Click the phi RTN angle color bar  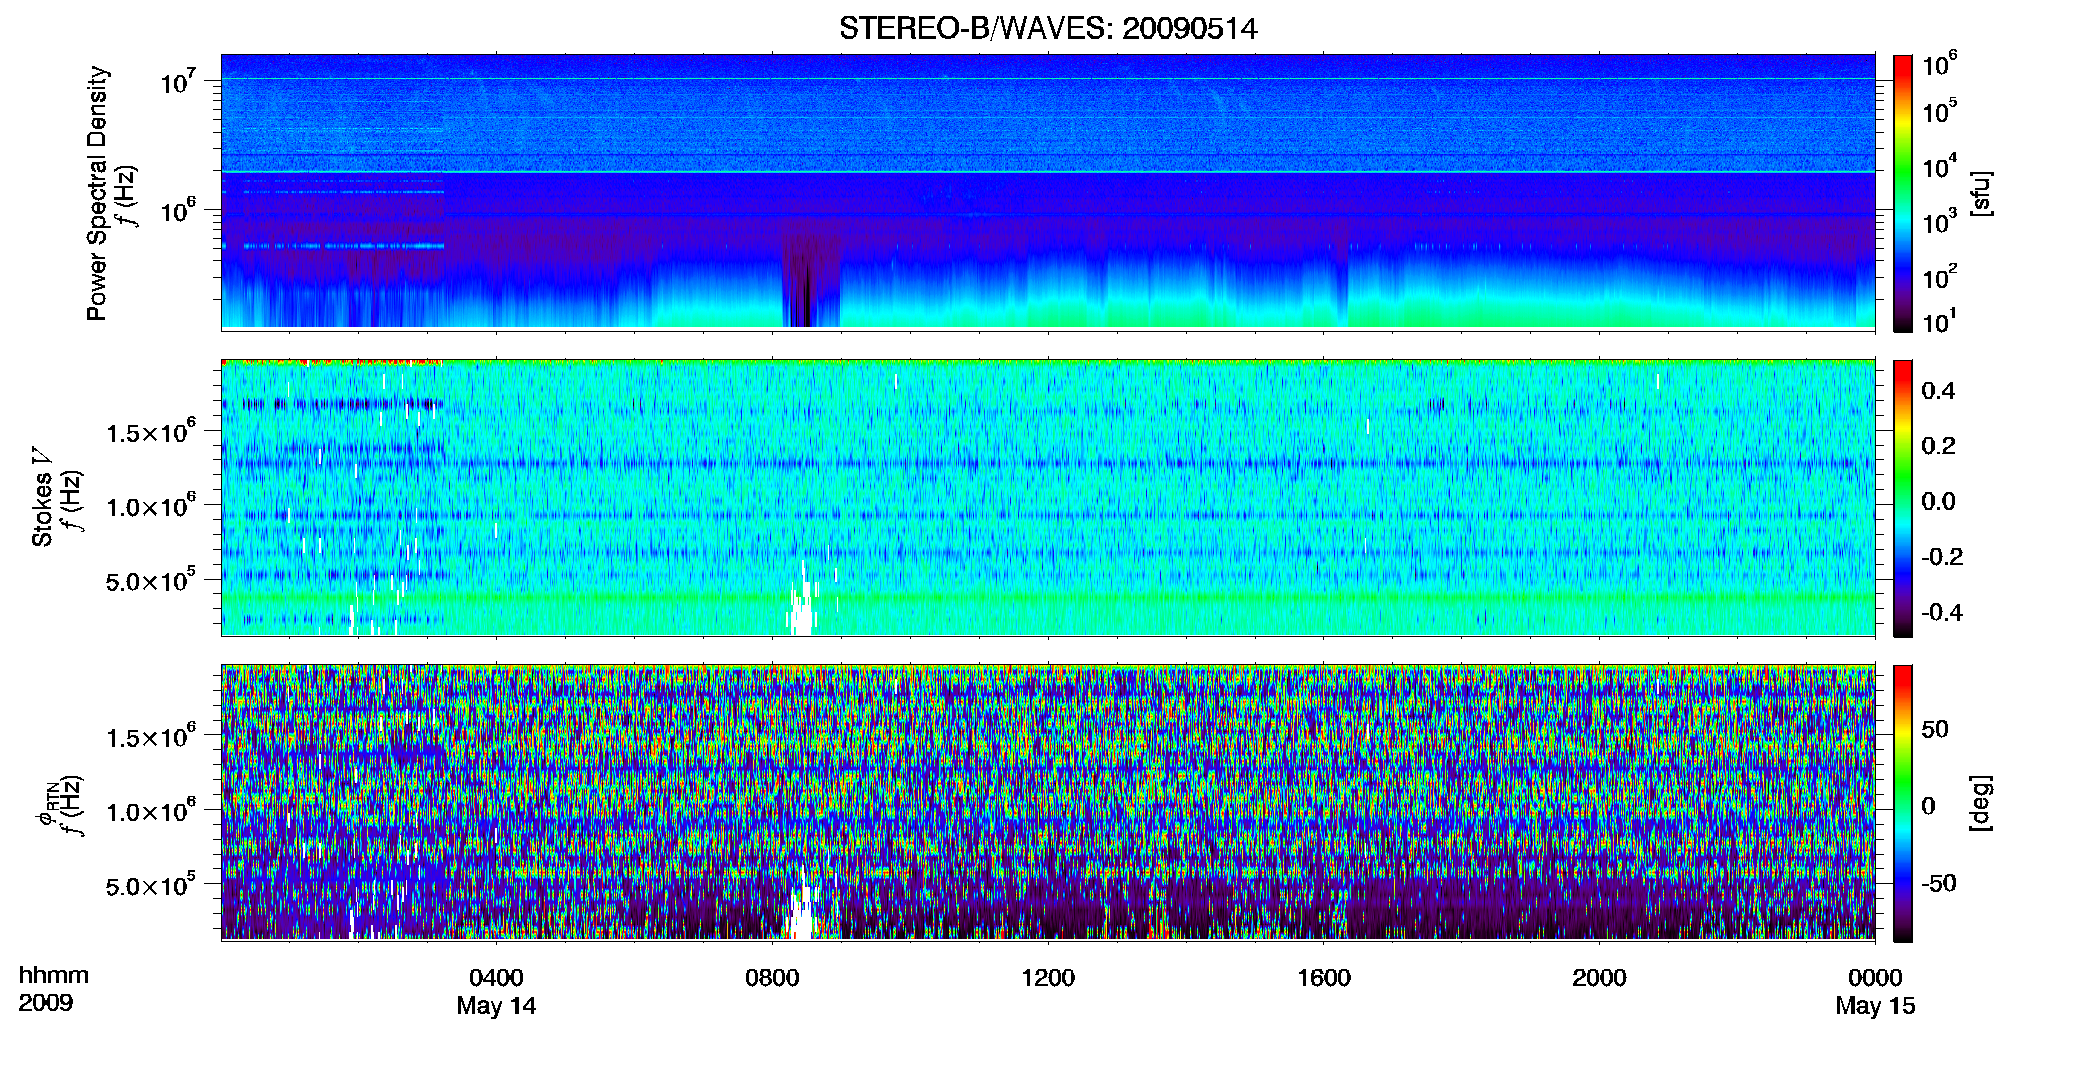pyautogui.click(x=1902, y=803)
